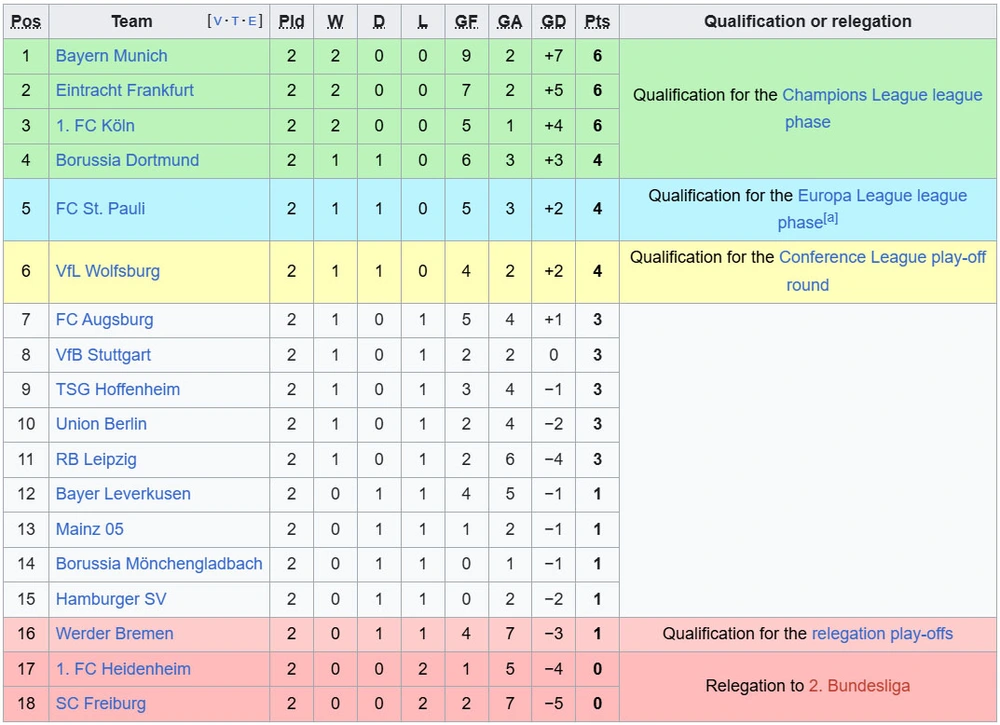Screen dimensions: 1000x725
Task: Click the T (talk) template link
Action: click(x=235, y=21)
